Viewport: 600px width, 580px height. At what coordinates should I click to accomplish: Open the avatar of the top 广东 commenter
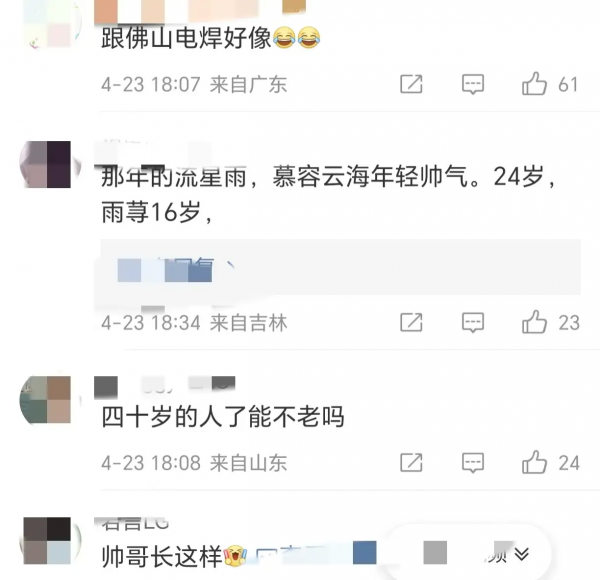coord(51,25)
